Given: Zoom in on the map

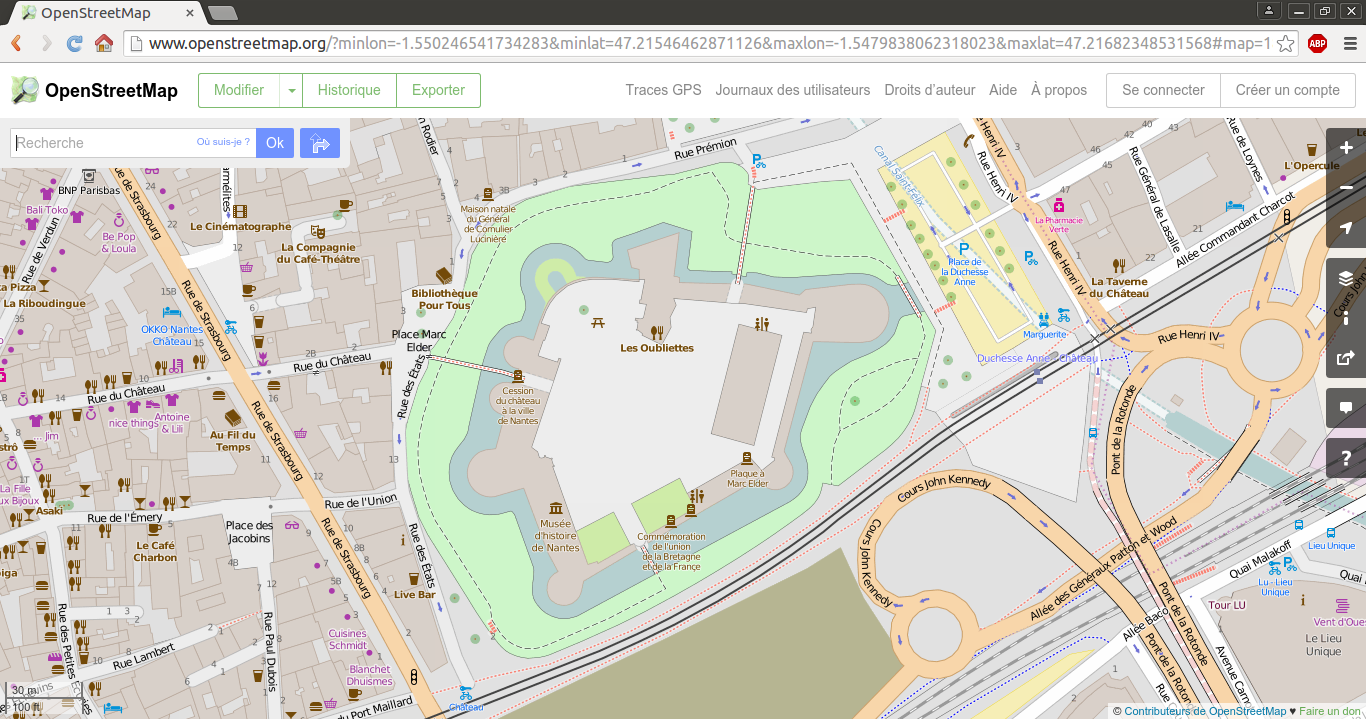Looking at the screenshot, I should (1346, 148).
